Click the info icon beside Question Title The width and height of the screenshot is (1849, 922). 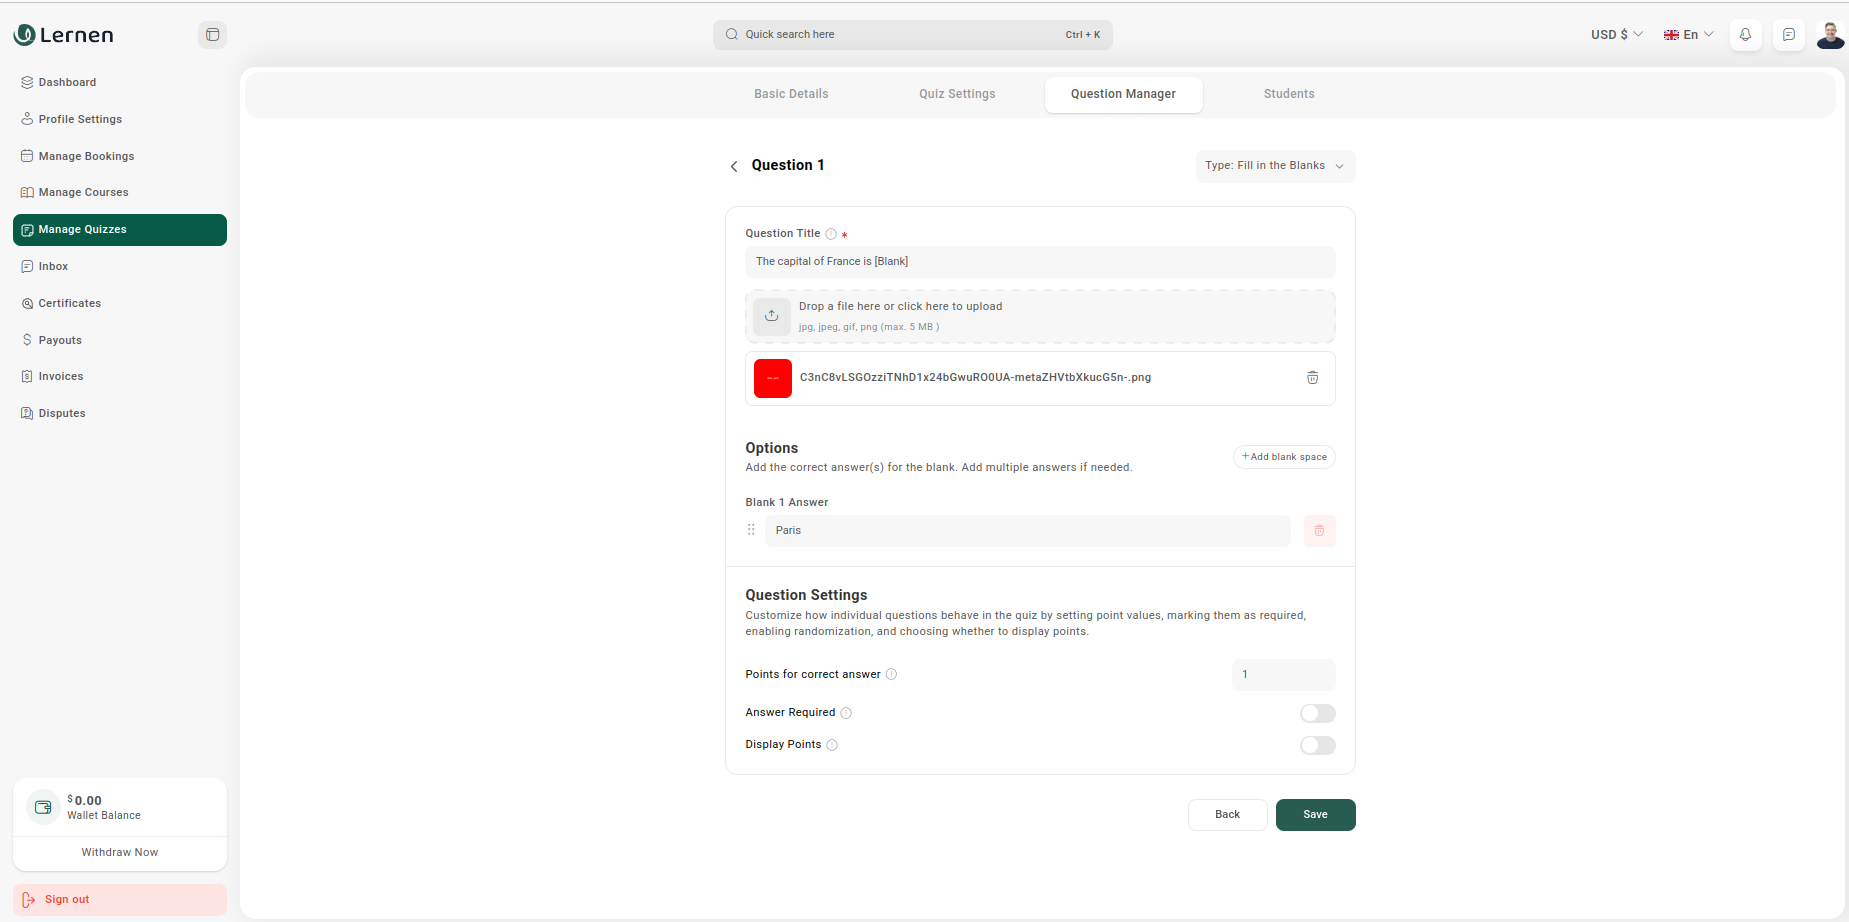pos(831,234)
